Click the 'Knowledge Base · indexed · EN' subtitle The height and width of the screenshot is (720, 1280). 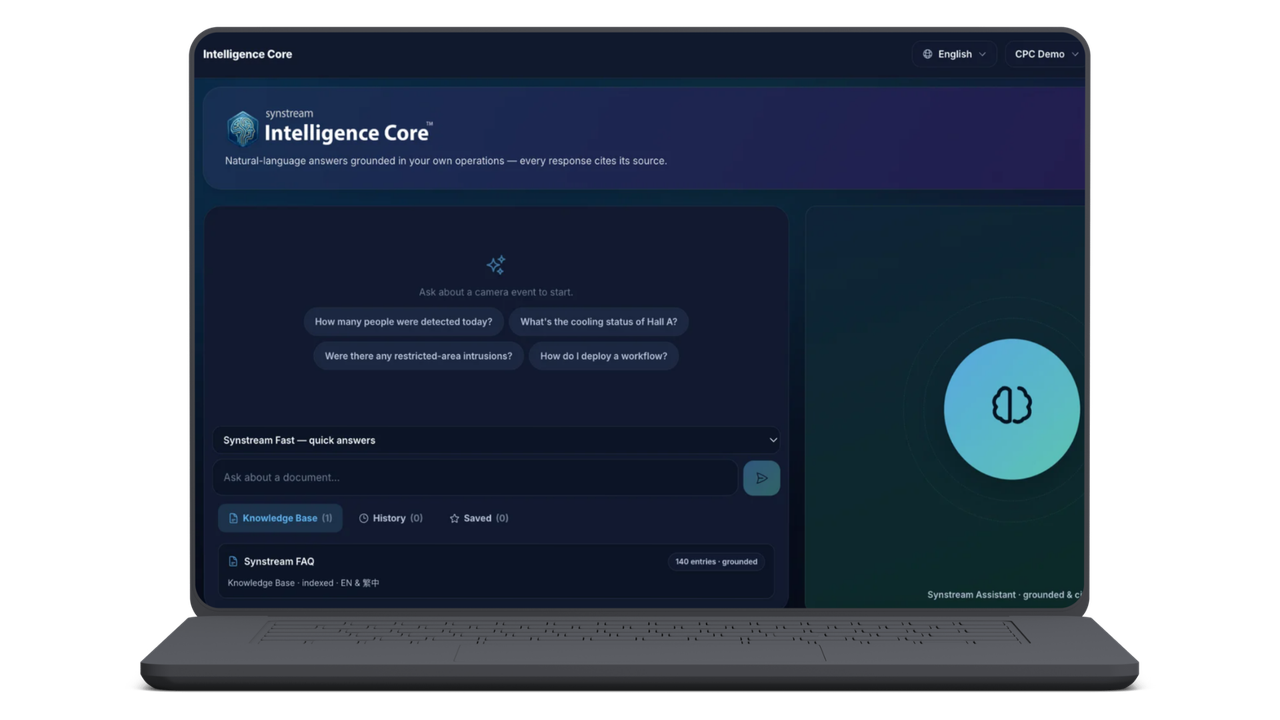click(303, 583)
